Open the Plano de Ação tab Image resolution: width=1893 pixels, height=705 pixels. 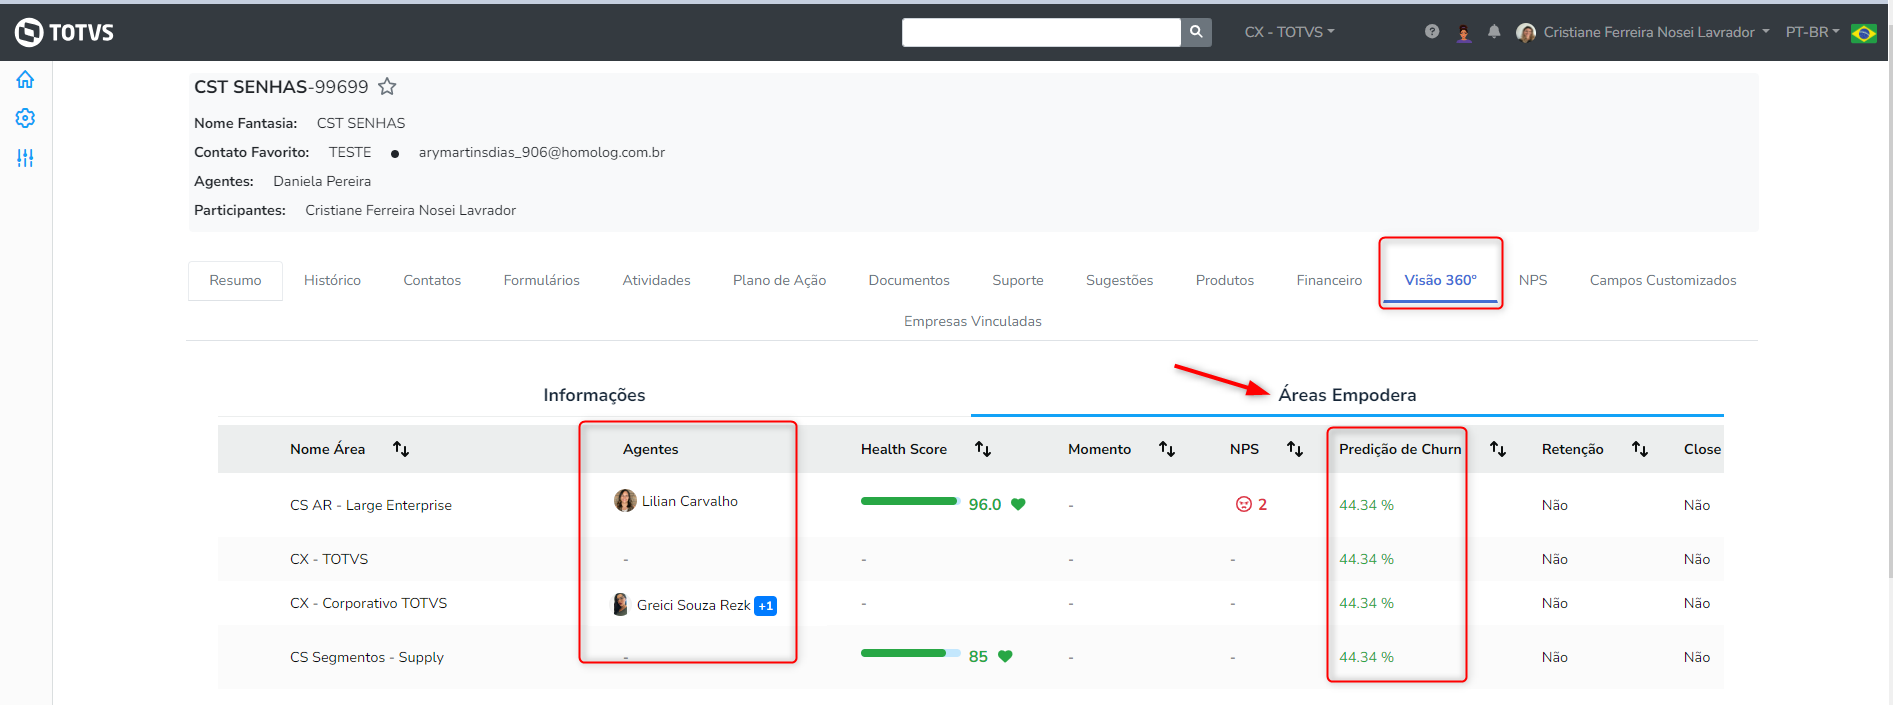[779, 280]
